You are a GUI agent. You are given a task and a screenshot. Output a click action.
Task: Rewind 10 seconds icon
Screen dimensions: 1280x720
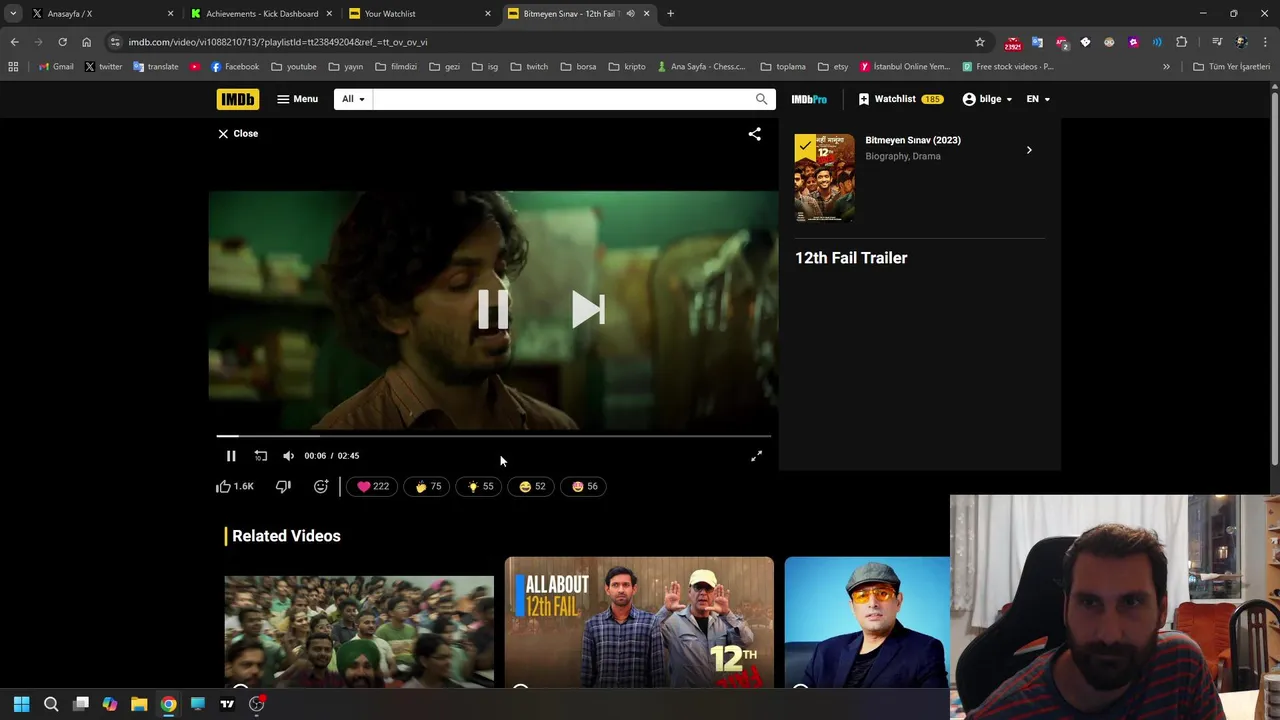coord(261,456)
